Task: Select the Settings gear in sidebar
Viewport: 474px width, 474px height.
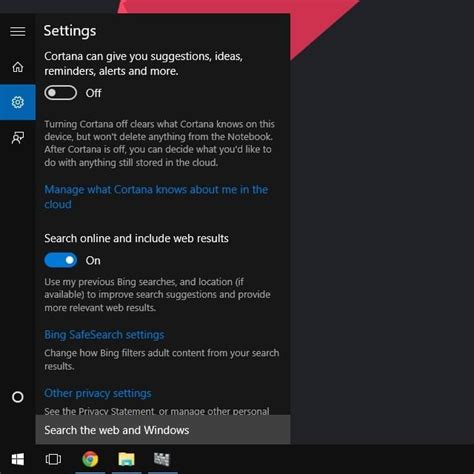Action: [18, 102]
